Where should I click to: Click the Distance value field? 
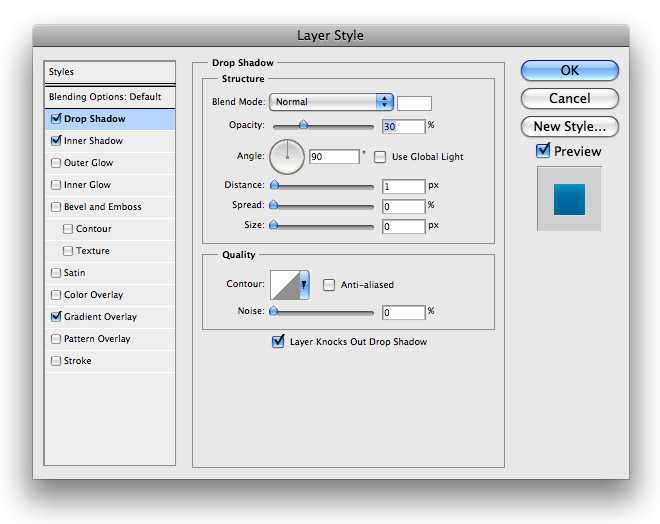pos(404,186)
